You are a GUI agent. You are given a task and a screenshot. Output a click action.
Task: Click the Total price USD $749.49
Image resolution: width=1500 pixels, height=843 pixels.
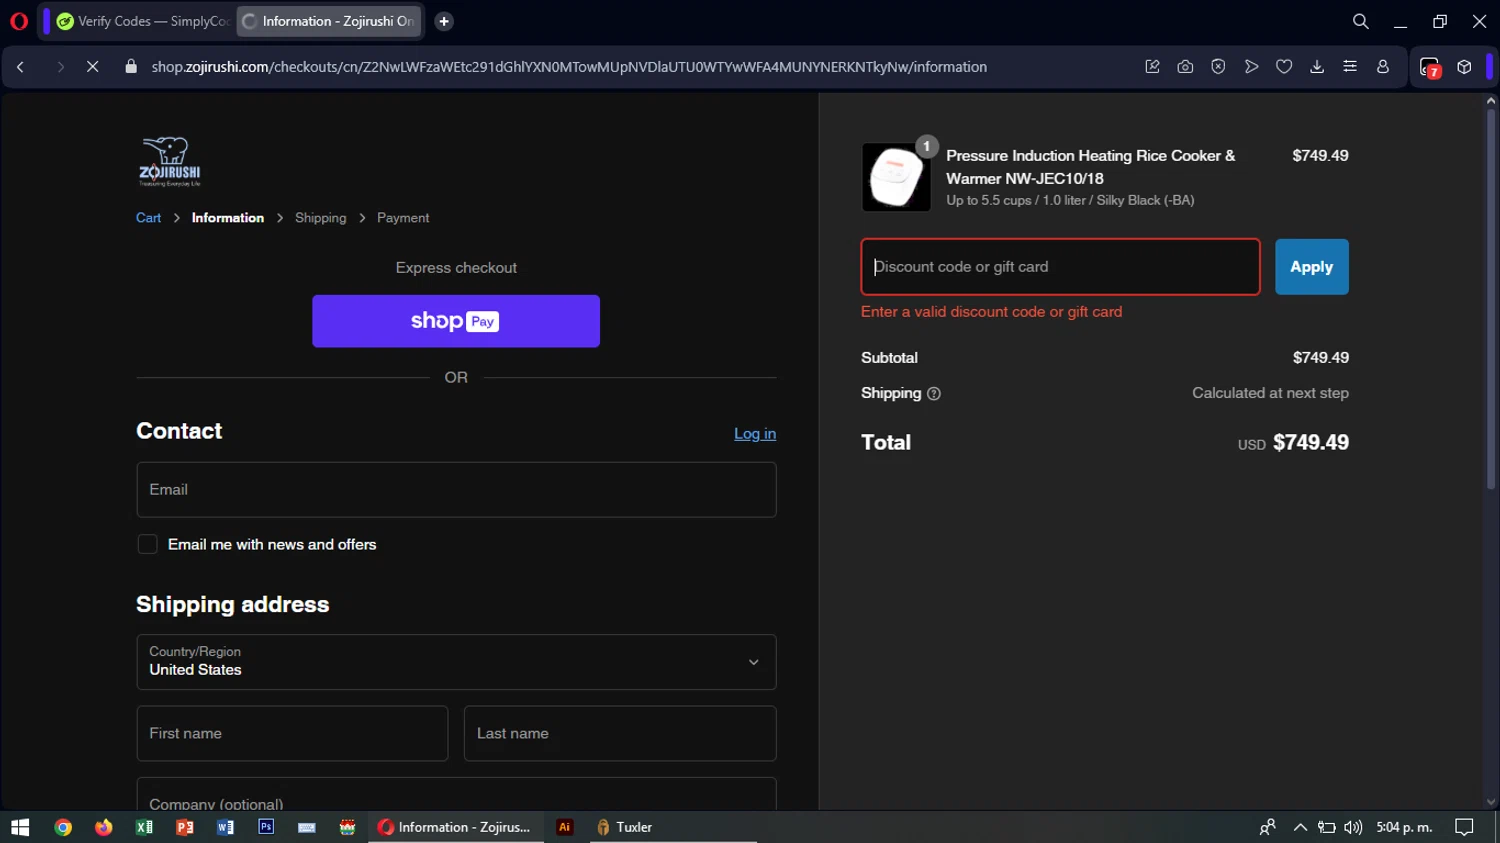(1293, 443)
